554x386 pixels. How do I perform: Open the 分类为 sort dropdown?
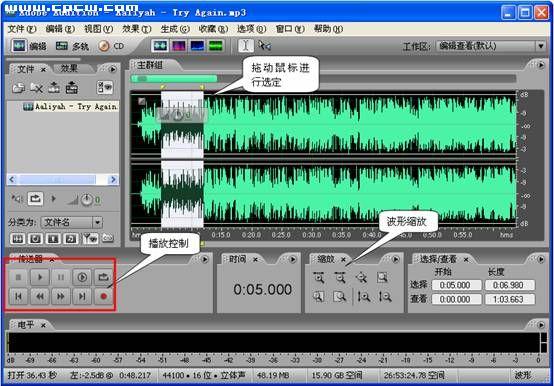(71, 222)
